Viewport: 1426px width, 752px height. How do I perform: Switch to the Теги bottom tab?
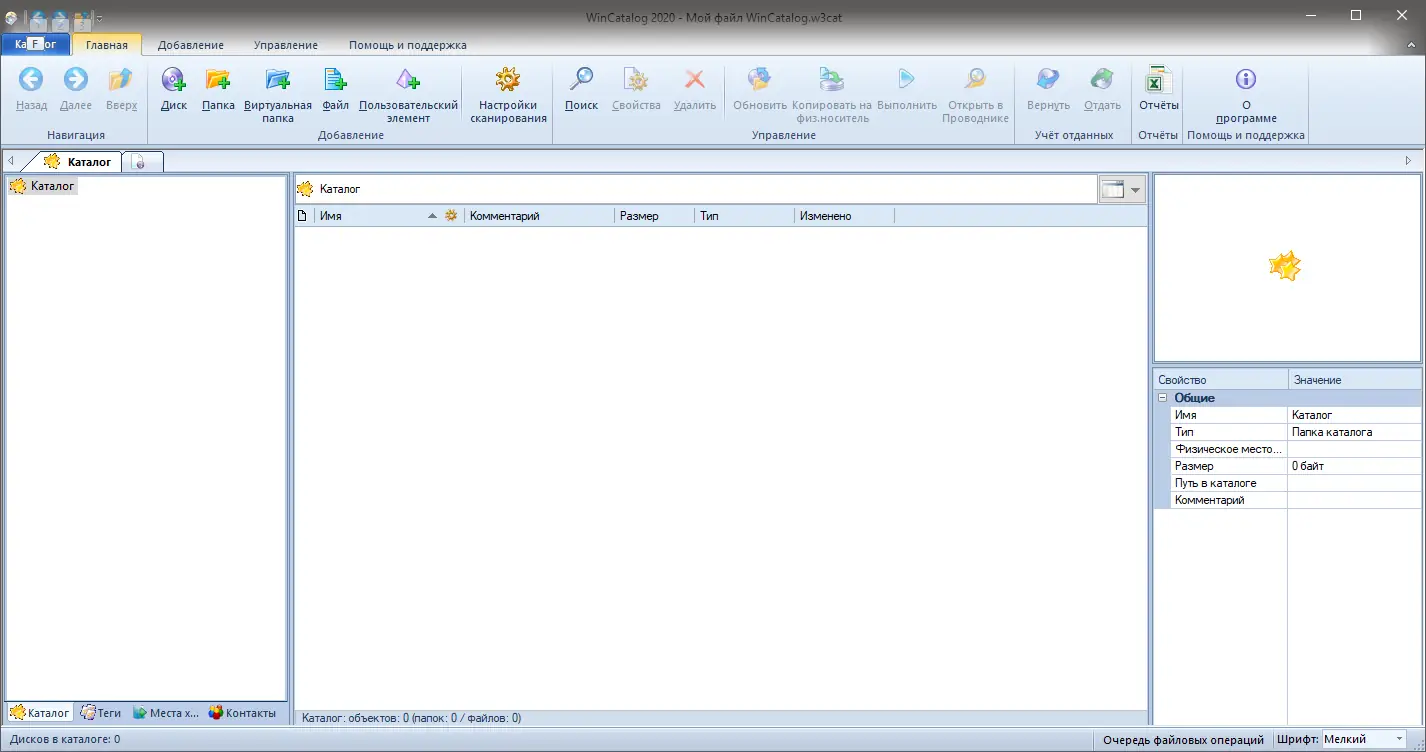(x=101, y=713)
